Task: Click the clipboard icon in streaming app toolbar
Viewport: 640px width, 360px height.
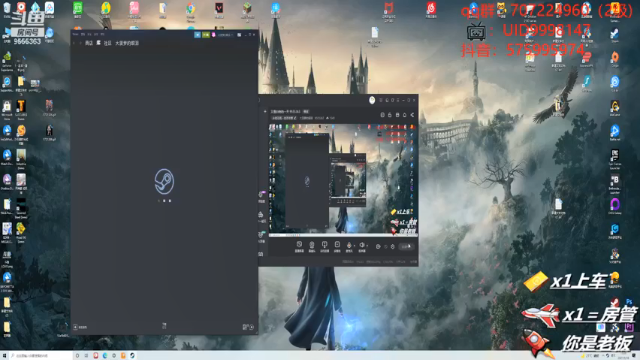Action: pyautogui.click(x=382, y=115)
